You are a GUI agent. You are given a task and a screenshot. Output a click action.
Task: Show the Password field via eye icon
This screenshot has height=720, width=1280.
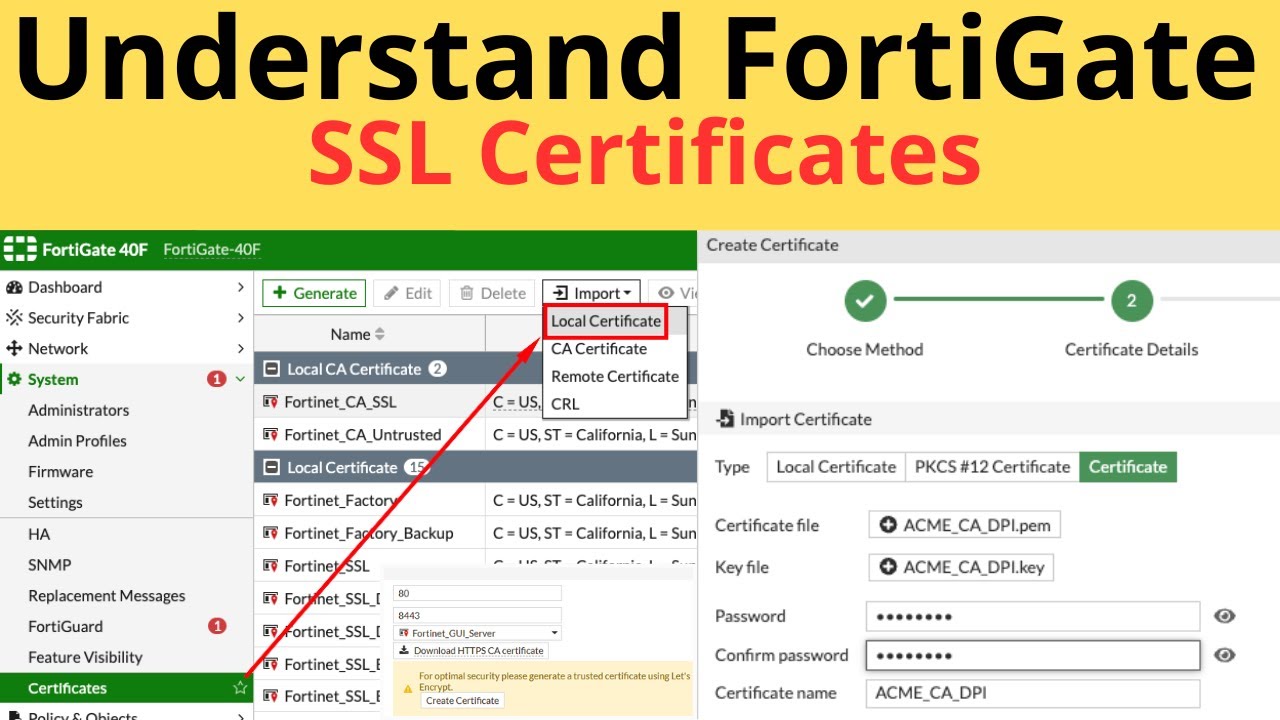tap(1224, 616)
